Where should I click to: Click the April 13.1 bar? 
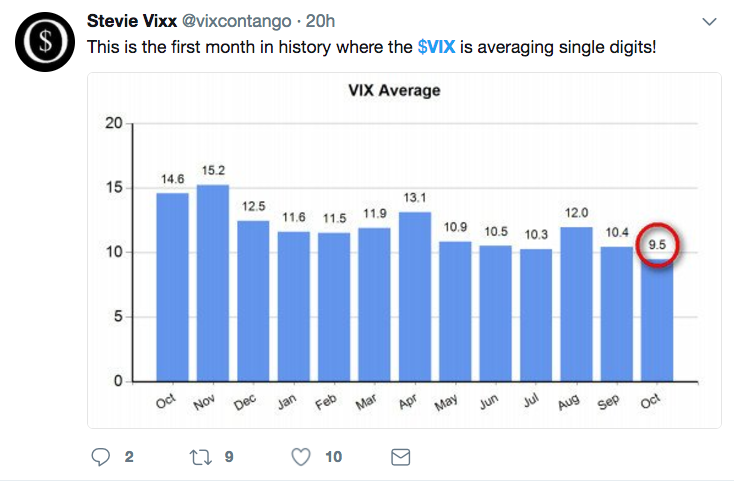pyautogui.click(x=415, y=296)
